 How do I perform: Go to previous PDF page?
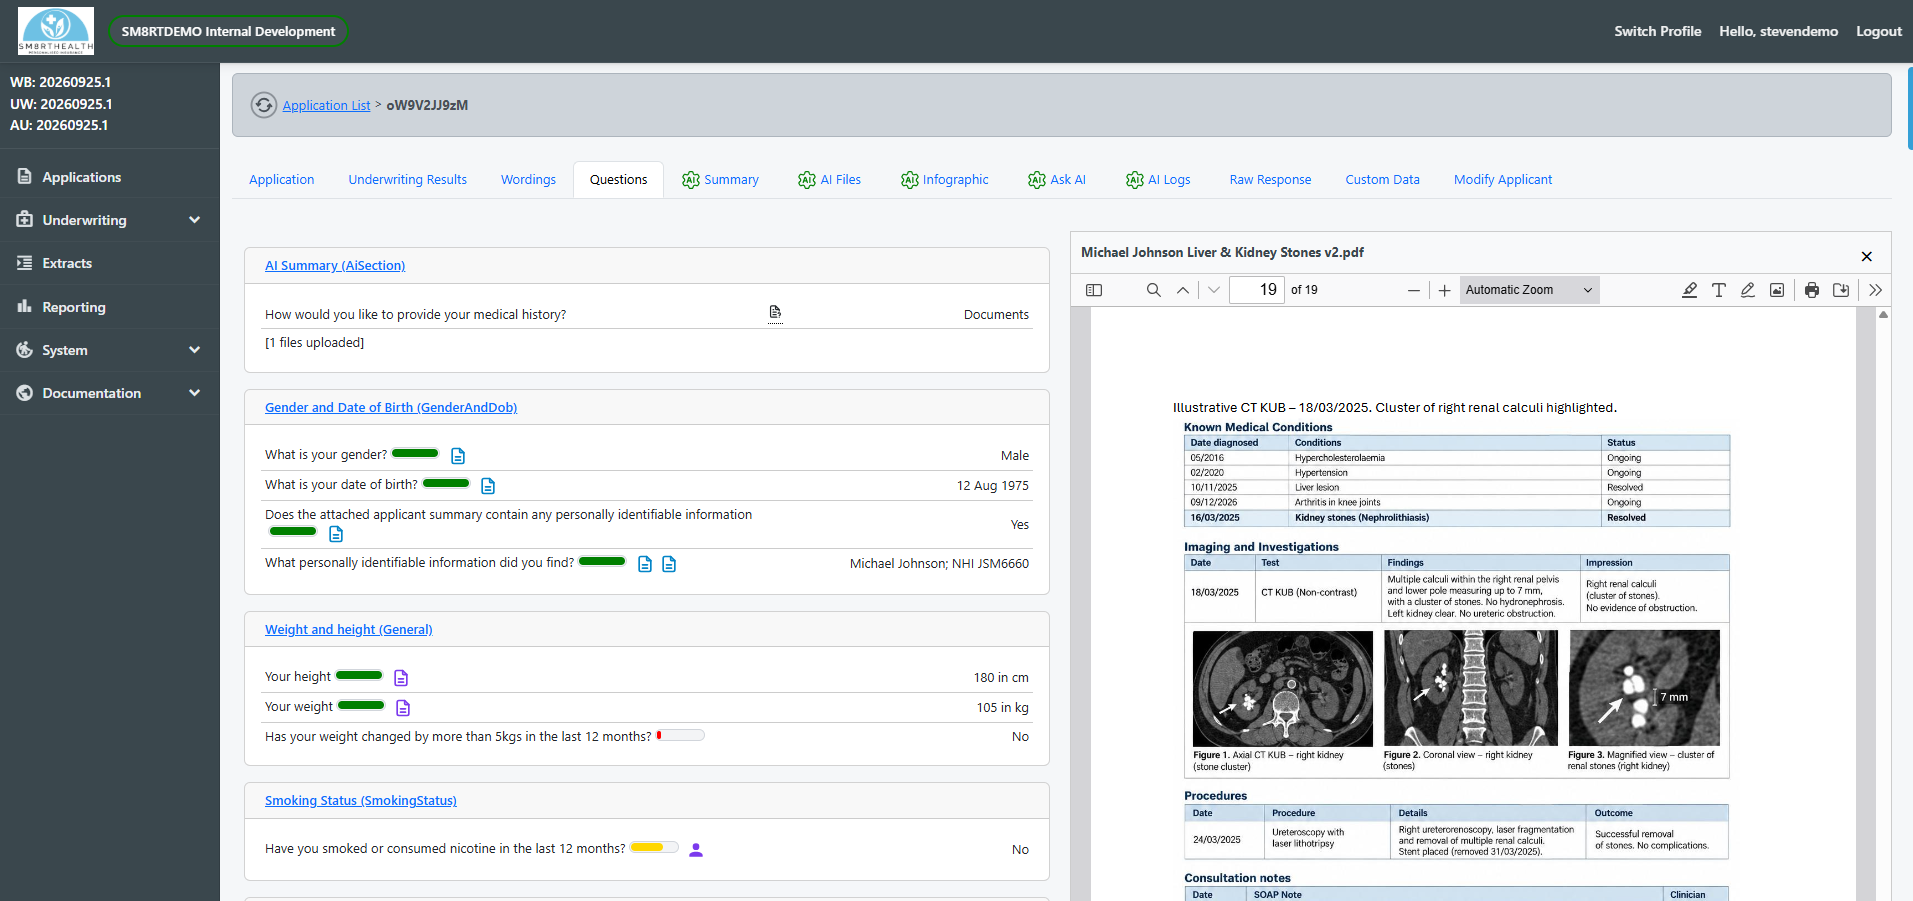point(1183,290)
